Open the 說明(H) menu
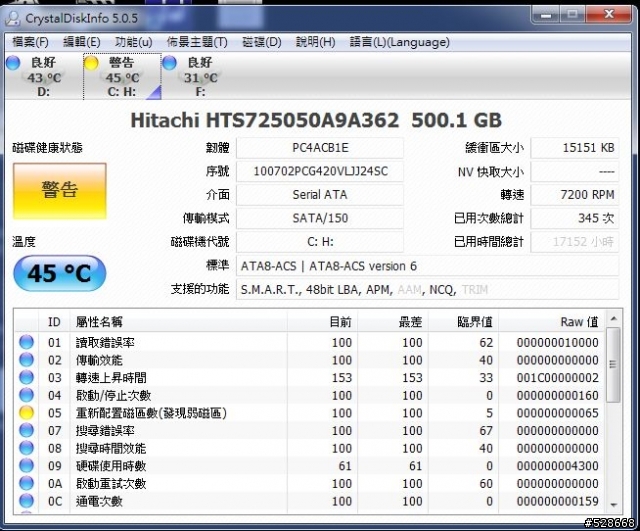The height and width of the screenshot is (531, 640). coord(316,42)
